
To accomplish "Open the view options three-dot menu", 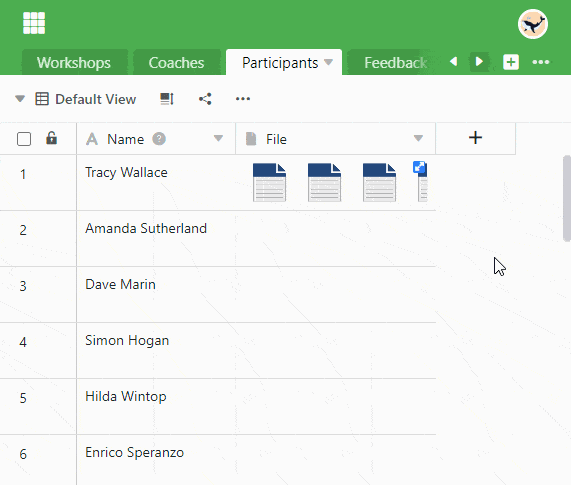I will 243,99.
